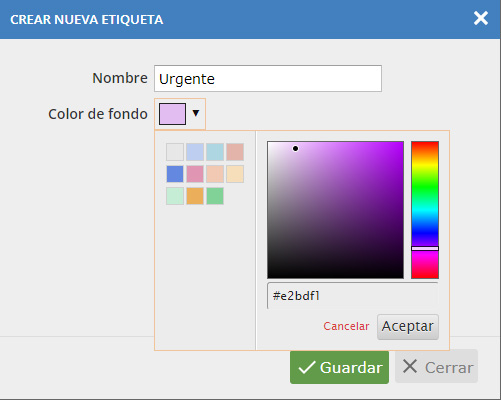Click the Nombre field containing Urgente
The width and height of the screenshot is (501, 400).
(x=268, y=79)
